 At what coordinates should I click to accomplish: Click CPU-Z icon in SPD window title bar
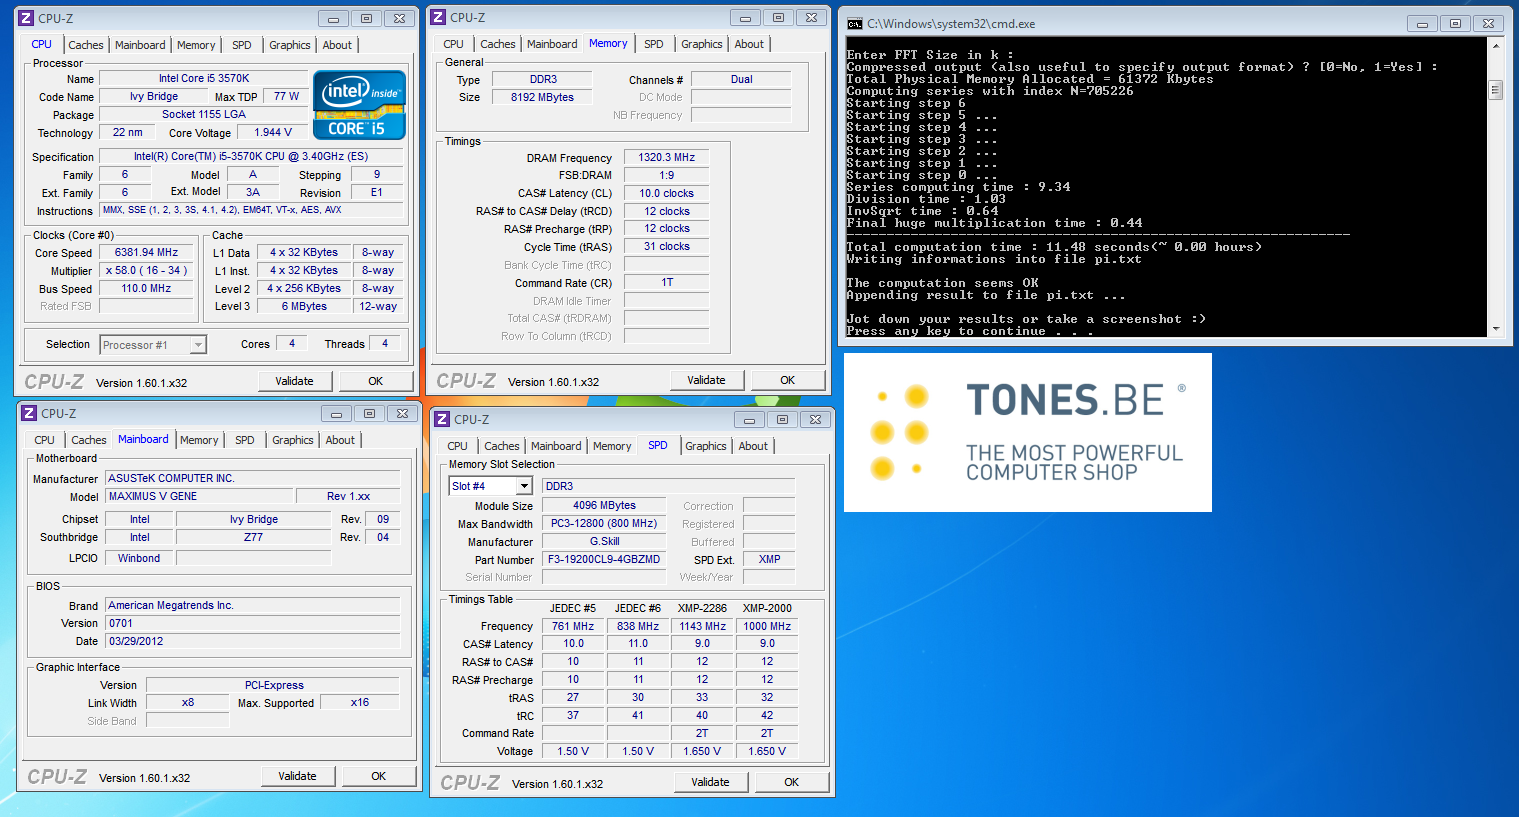(442, 419)
